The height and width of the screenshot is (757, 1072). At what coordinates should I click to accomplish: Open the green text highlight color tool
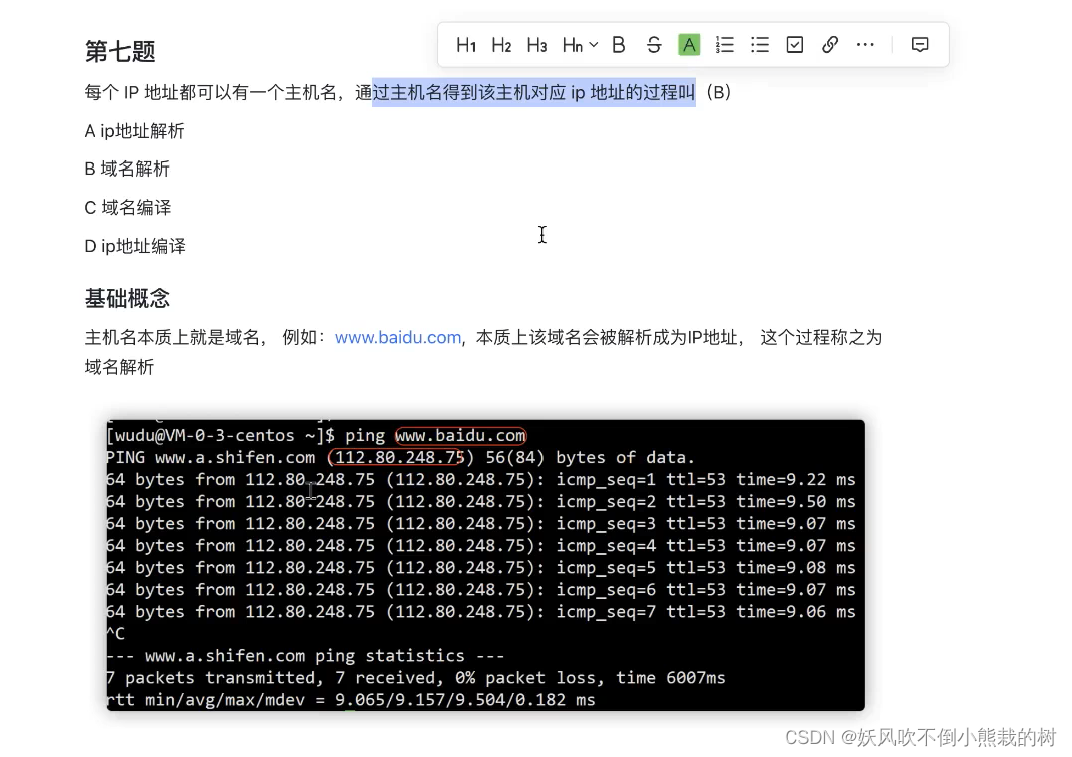tap(689, 45)
